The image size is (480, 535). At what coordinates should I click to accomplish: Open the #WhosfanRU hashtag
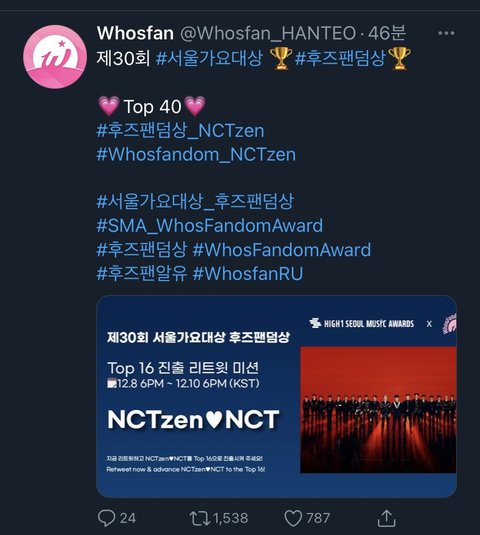(248, 274)
